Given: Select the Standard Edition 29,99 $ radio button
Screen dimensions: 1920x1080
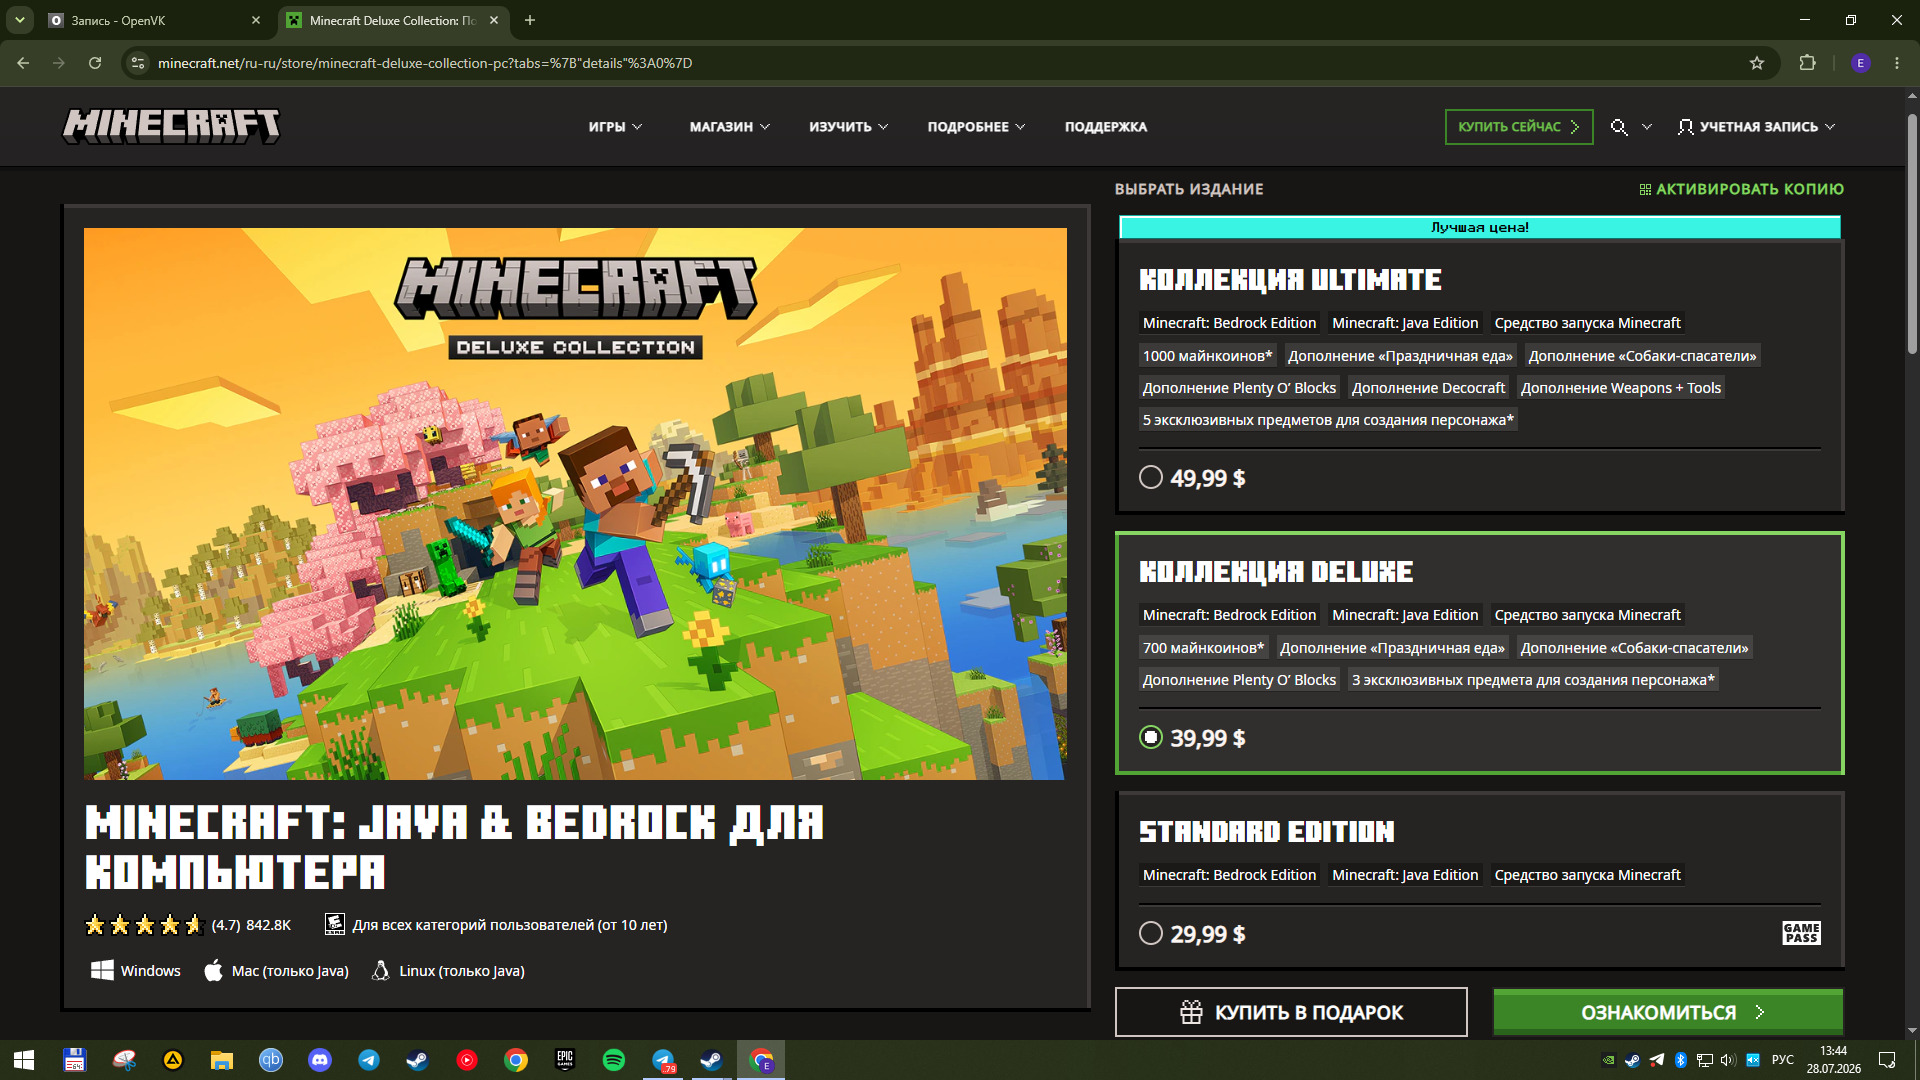Looking at the screenshot, I should (1151, 933).
